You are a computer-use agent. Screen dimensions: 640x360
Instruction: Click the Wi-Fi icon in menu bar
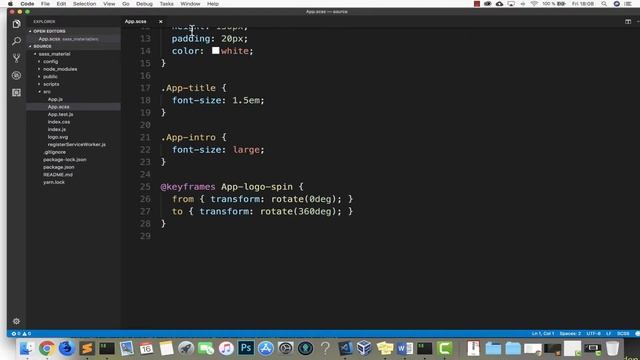click(534, 4)
